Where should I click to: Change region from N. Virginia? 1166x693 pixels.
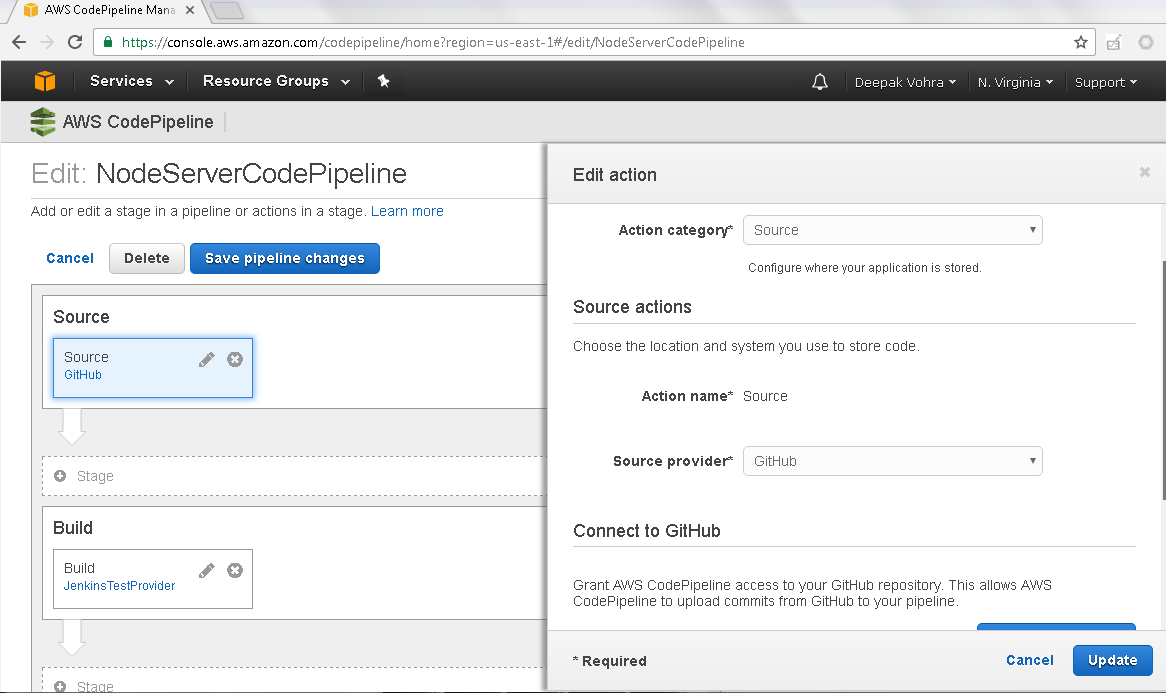[1015, 83]
